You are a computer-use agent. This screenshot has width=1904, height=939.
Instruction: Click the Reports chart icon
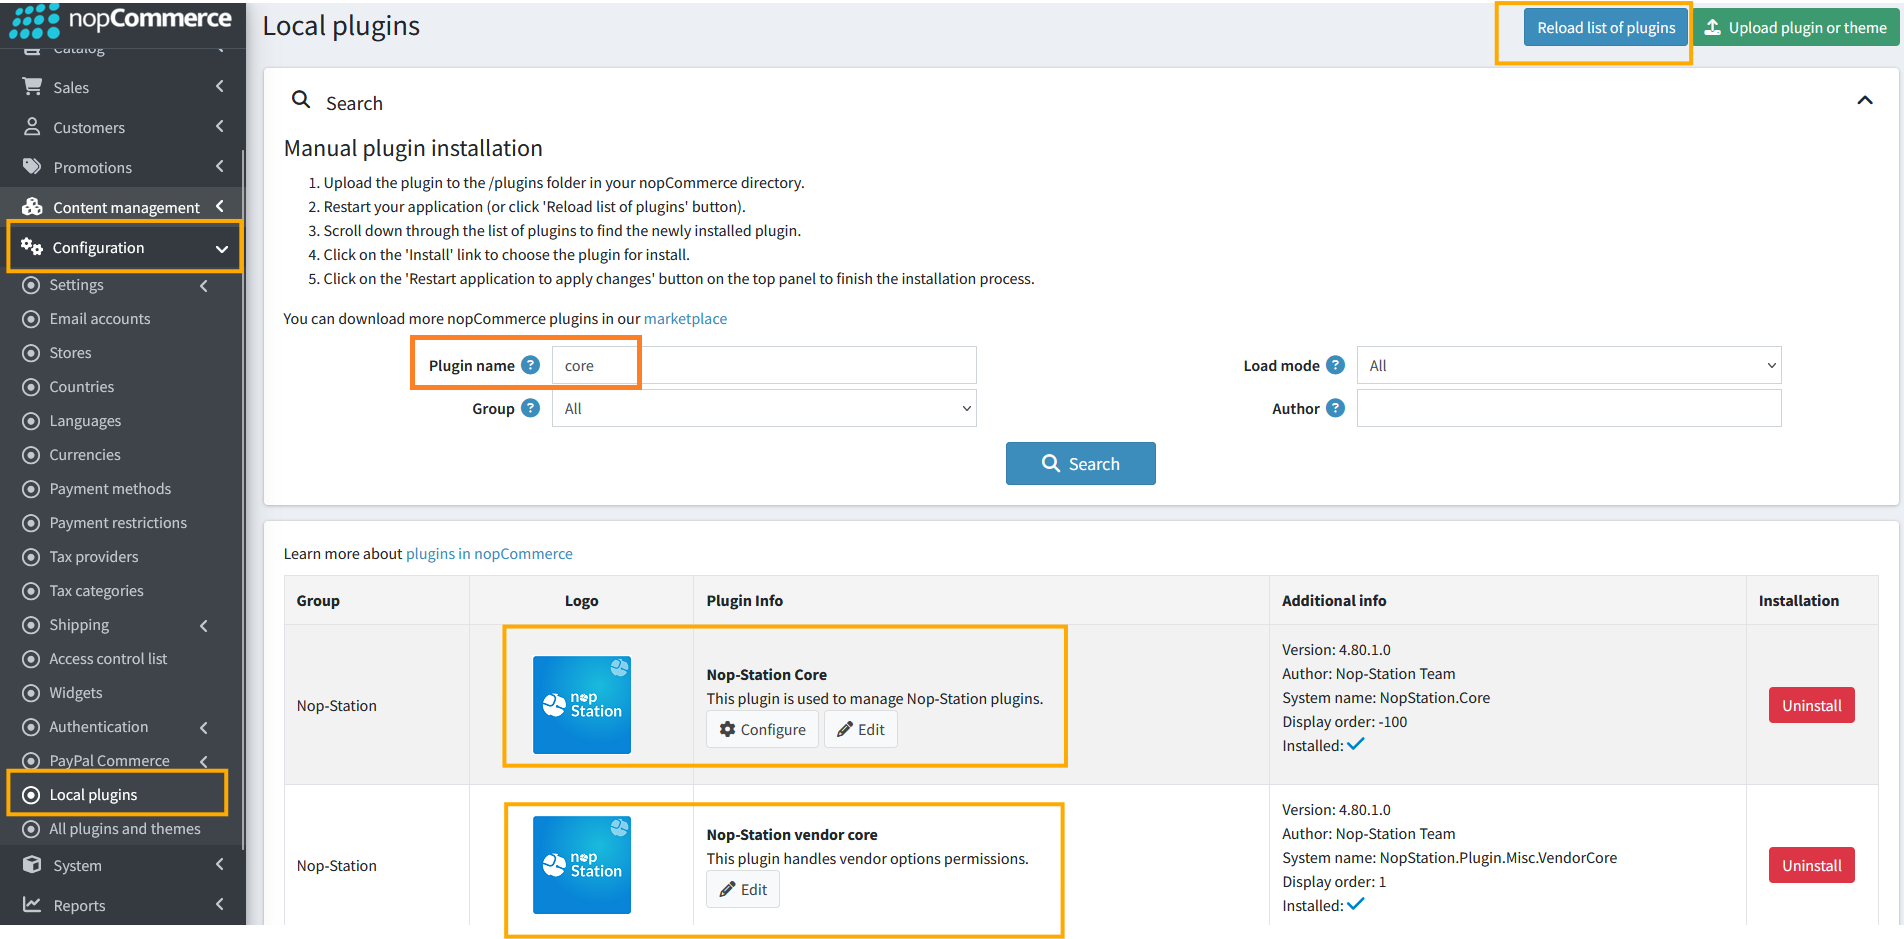pyautogui.click(x=32, y=905)
